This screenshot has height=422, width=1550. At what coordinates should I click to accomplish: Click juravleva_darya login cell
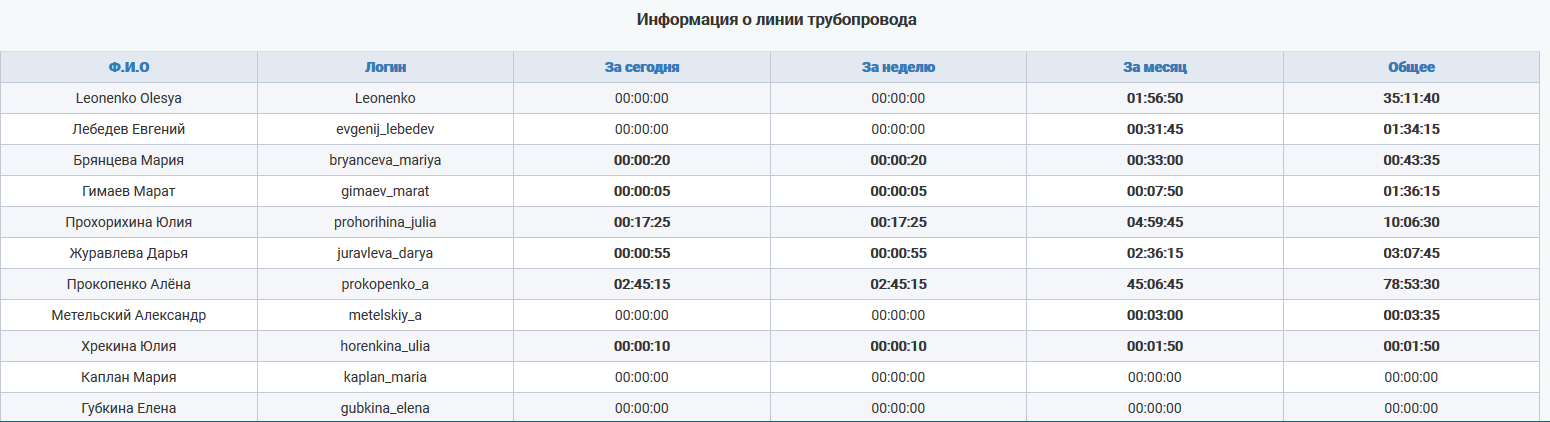pyautogui.click(x=385, y=253)
